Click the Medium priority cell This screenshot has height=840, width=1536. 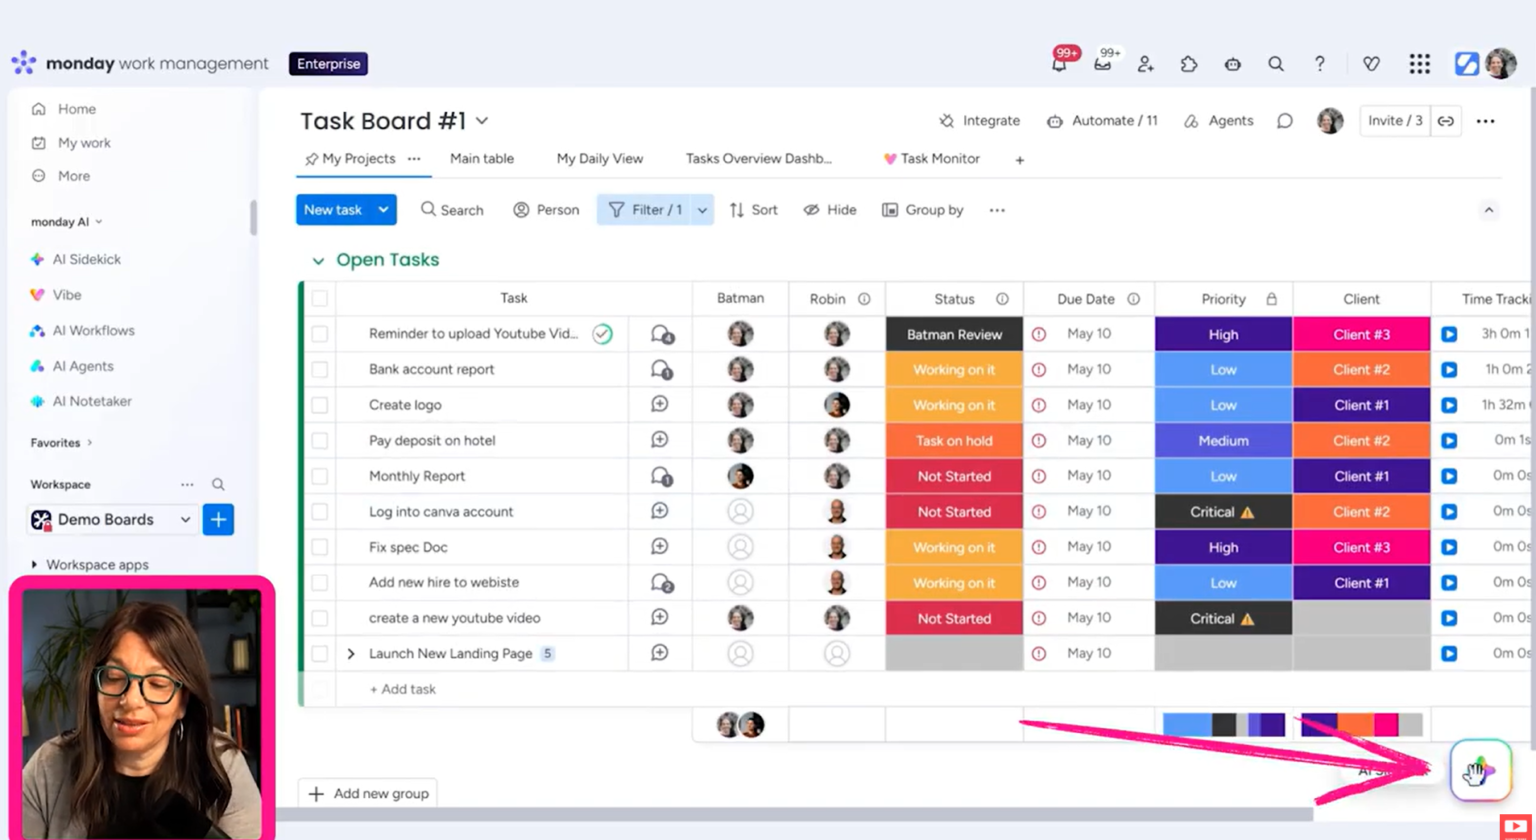[1223, 441]
